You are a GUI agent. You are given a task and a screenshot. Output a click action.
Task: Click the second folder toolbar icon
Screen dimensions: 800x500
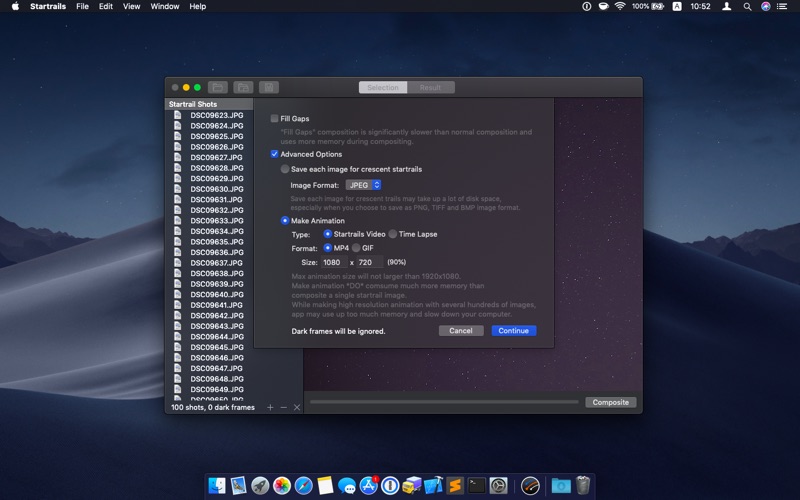click(x=243, y=87)
